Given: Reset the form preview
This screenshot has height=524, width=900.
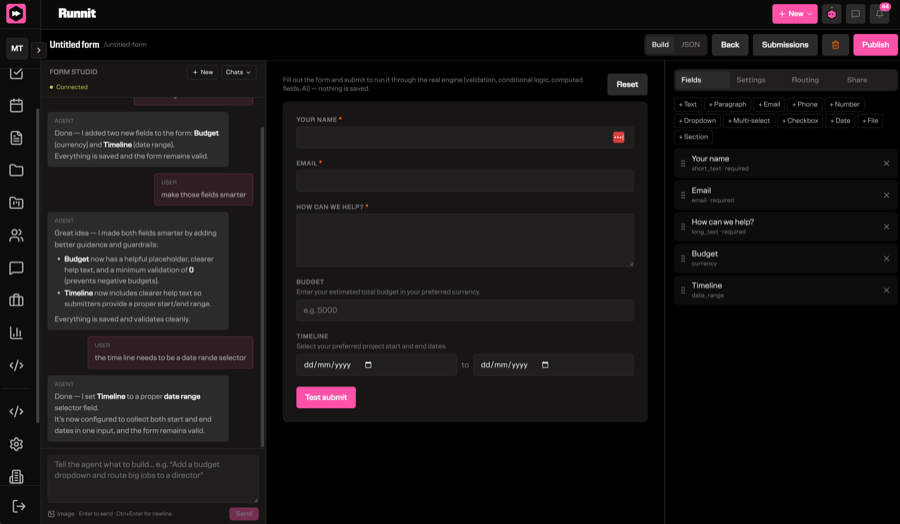Looking at the screenshot, I should 627,84.
